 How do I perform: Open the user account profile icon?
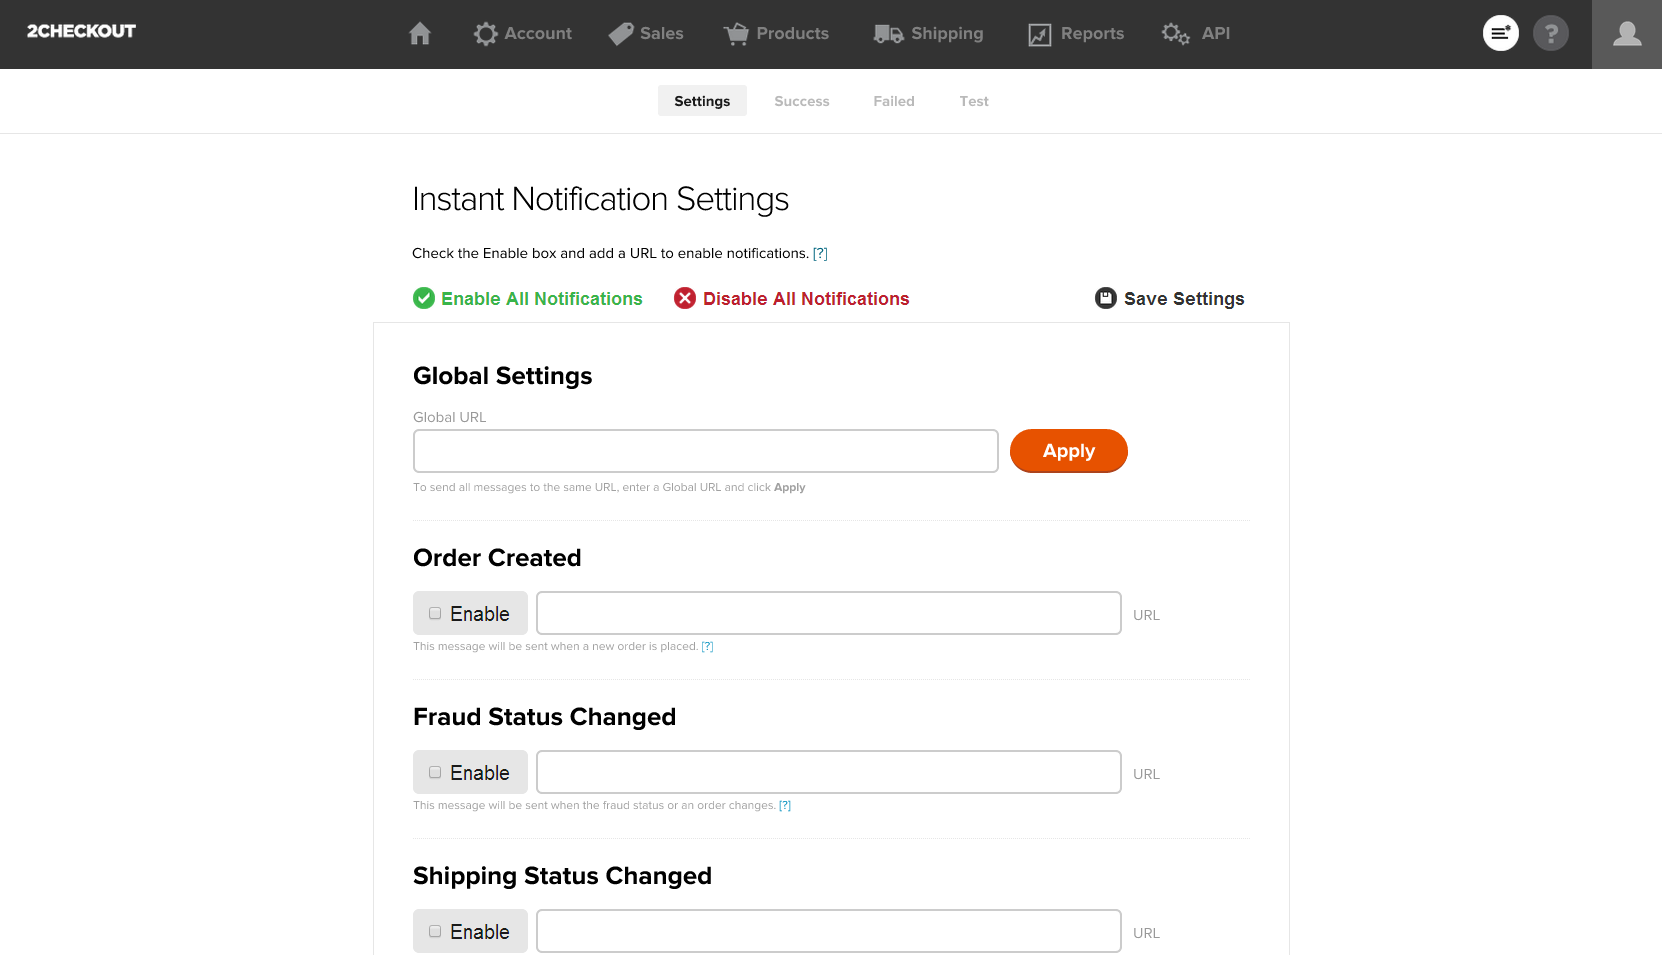point(1626,33)
